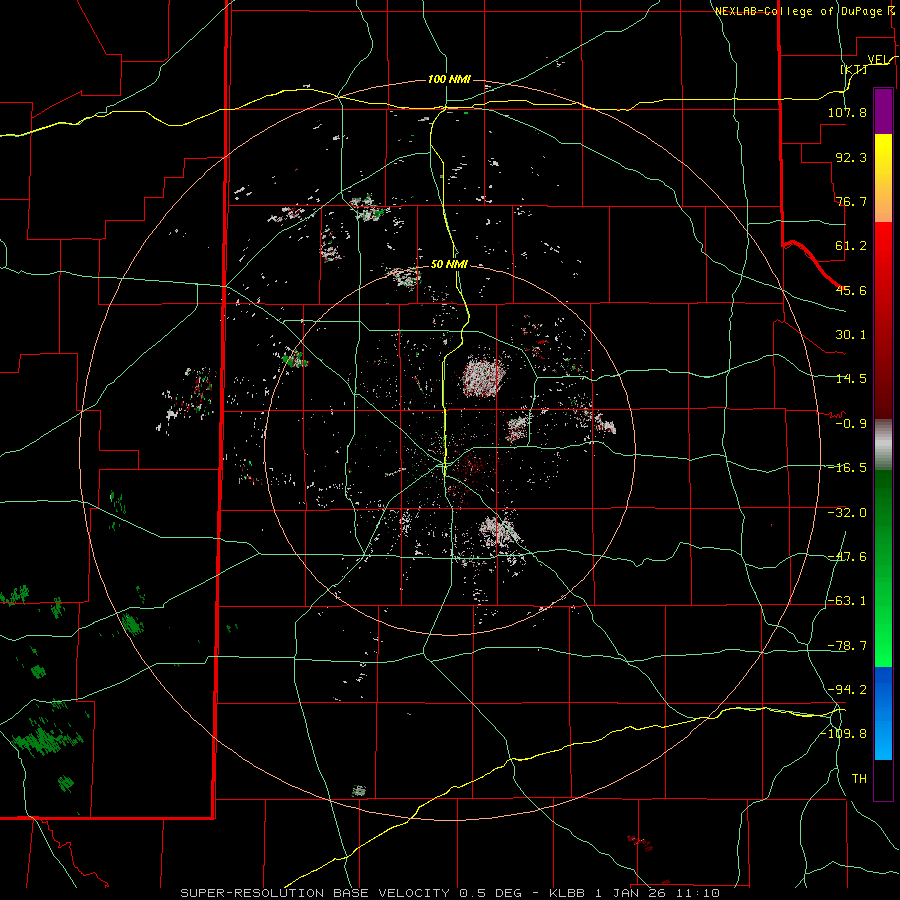
Task: Click the -0.9 velocity scale value
Action: [851, 424]
